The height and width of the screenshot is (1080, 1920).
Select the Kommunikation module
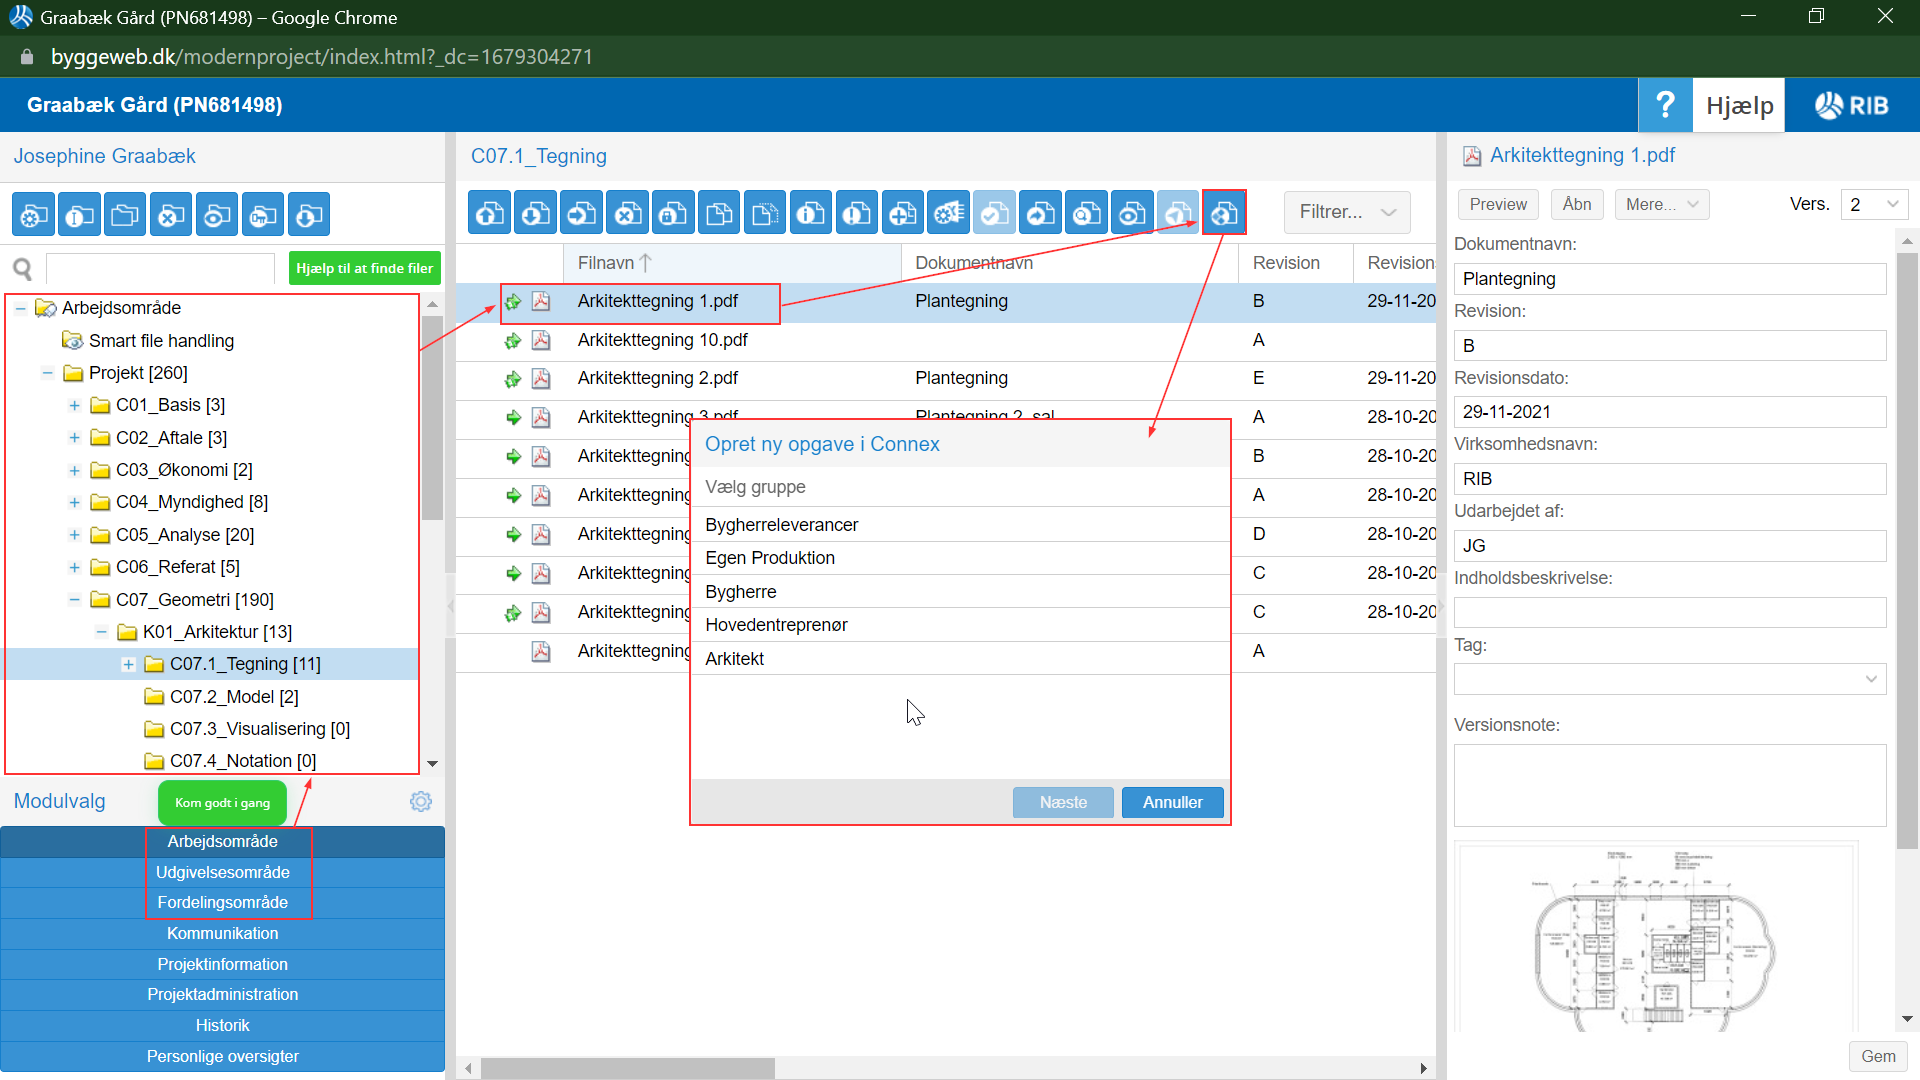pyautogui.click(x=222, y=933)
